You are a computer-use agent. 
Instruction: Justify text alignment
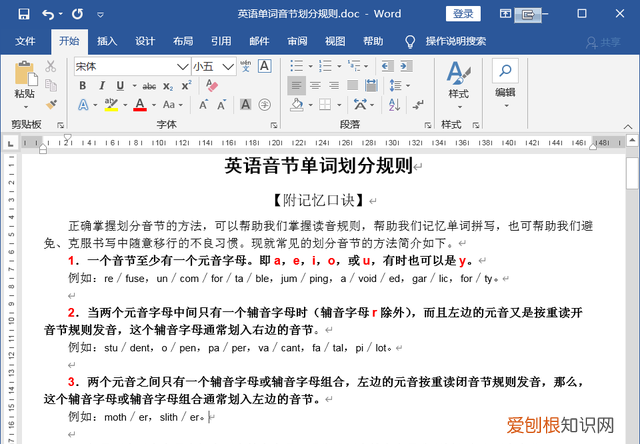353,85
